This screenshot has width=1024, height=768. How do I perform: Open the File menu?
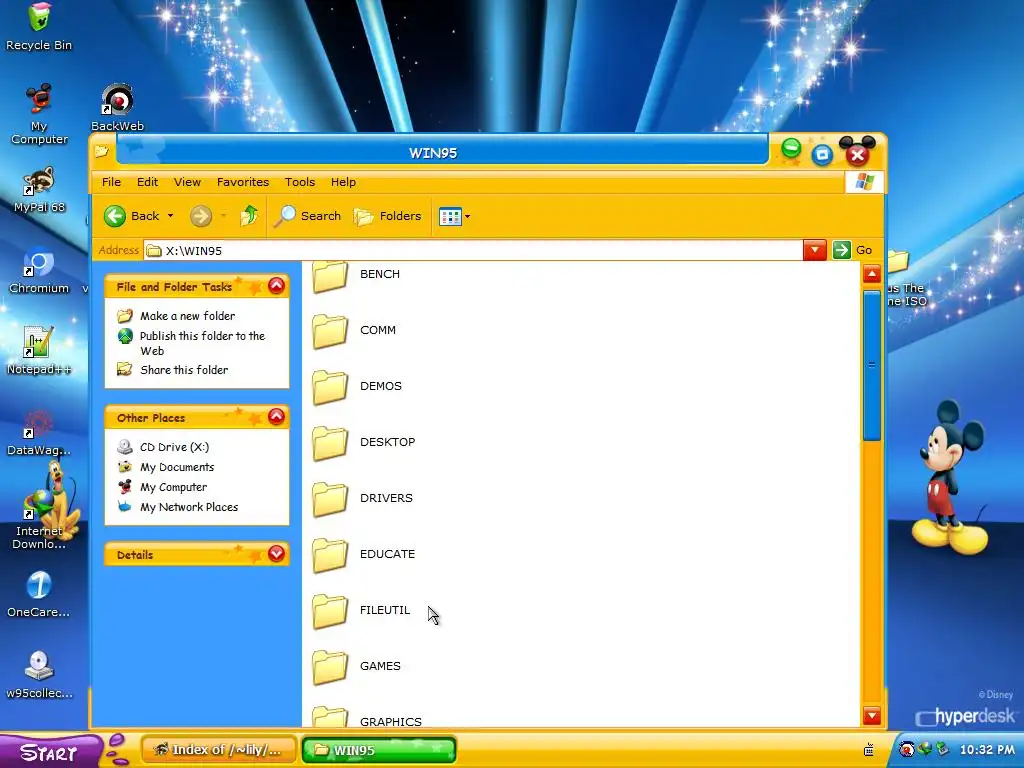[x=111, y=182]
